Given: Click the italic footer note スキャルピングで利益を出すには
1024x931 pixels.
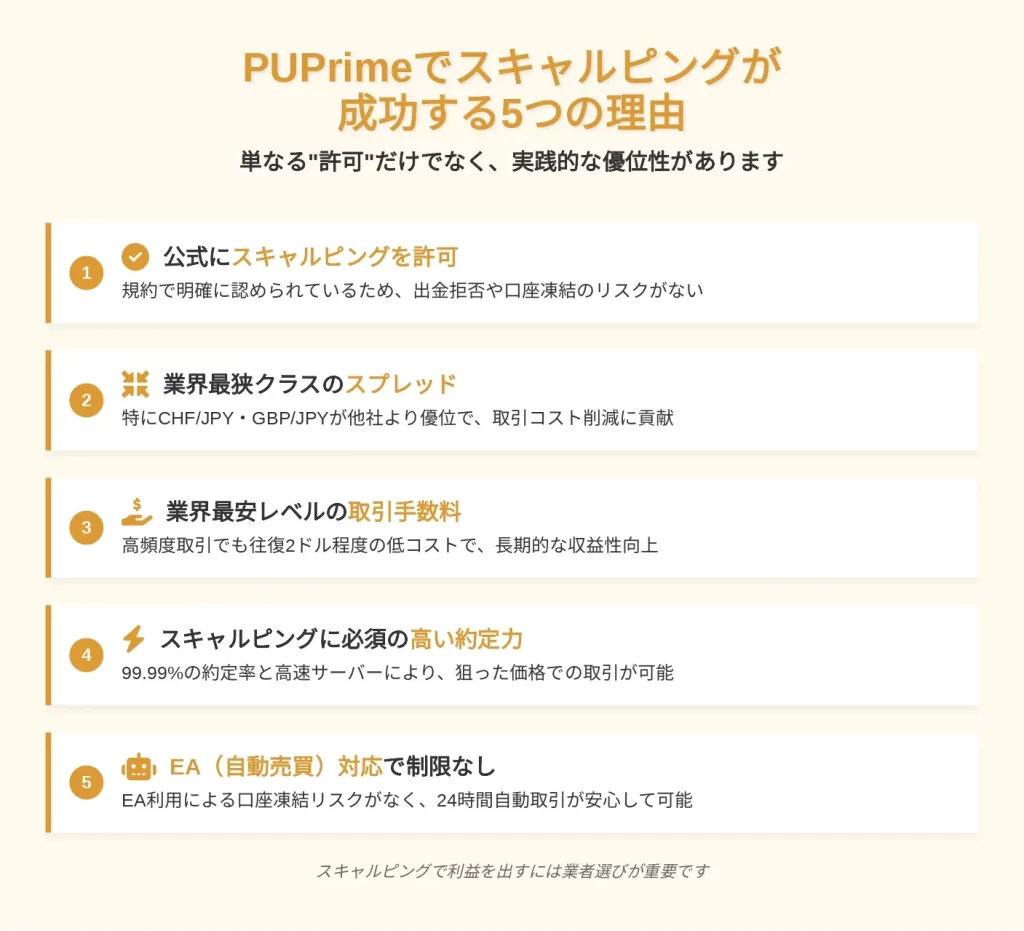Looking at the screenshot, I should pyautogui.click(x=513, y=871).
